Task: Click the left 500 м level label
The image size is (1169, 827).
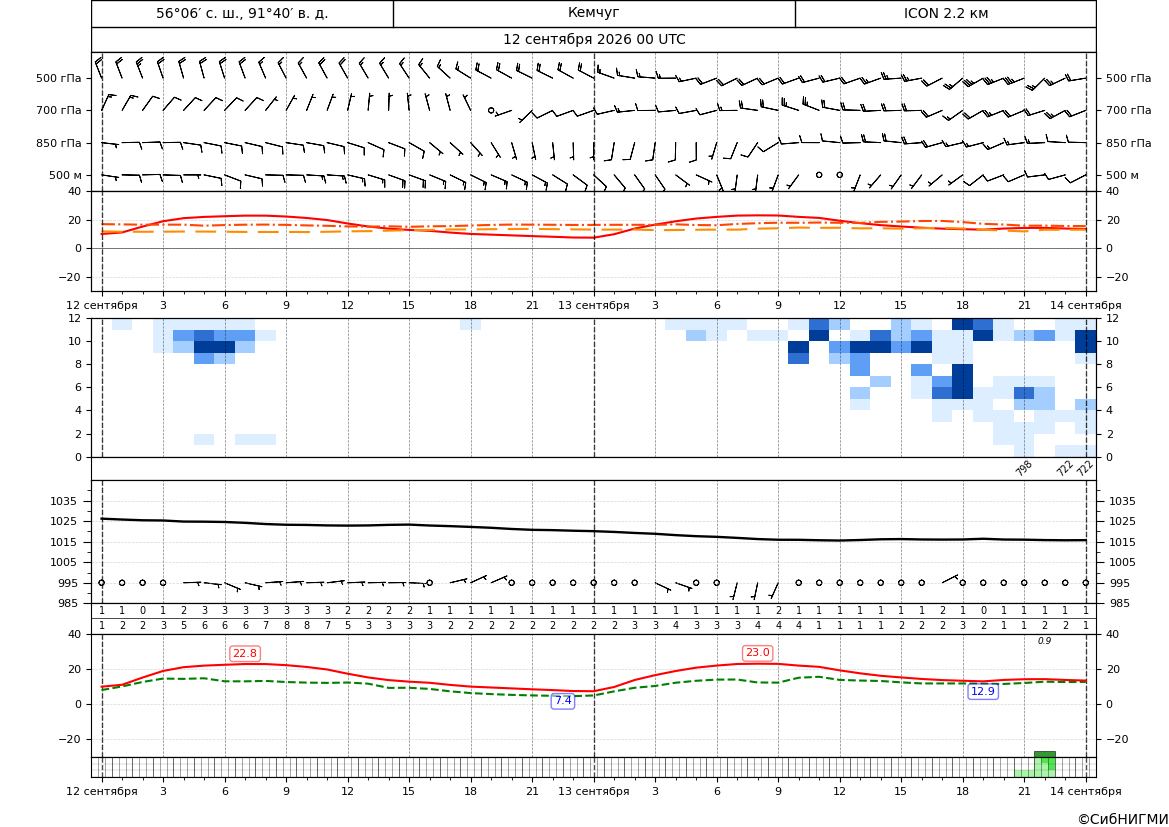Action: coord(66,175)
